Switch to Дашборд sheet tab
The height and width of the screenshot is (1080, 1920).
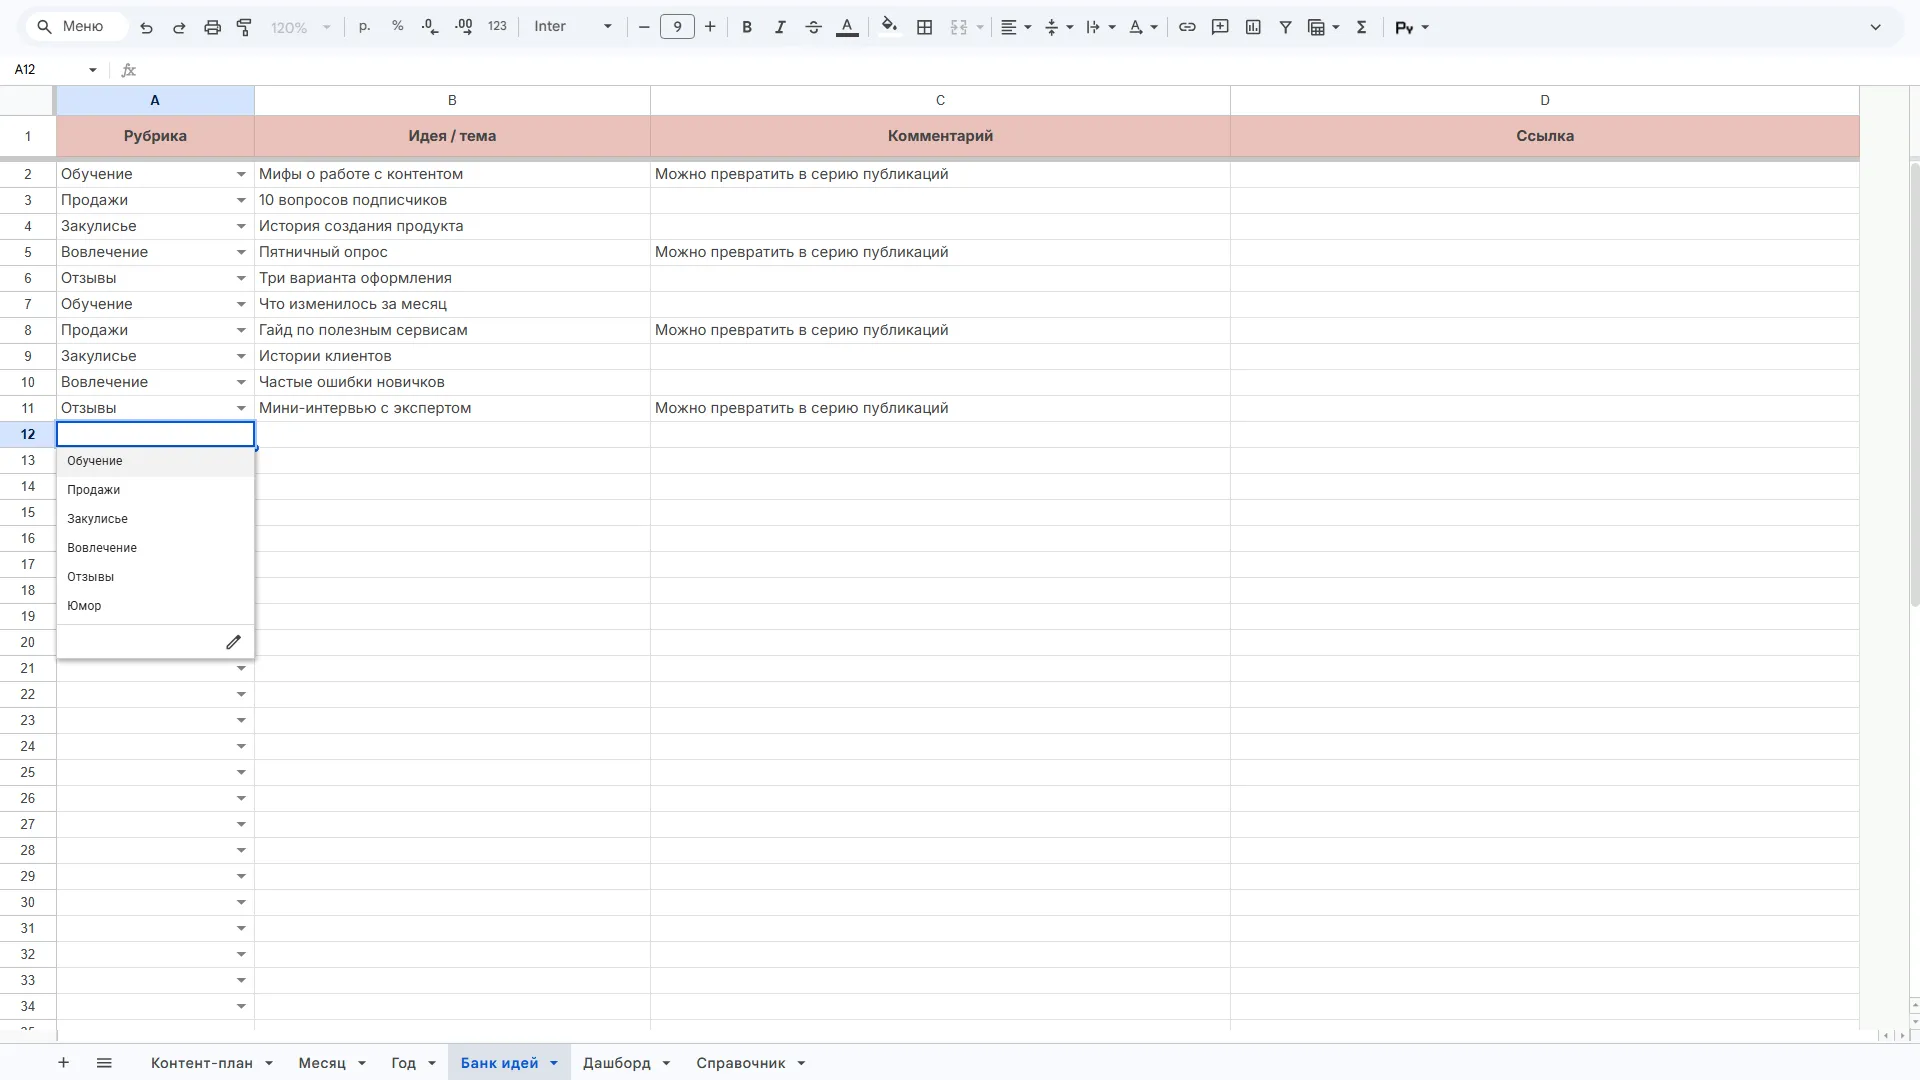point(616,1063)
